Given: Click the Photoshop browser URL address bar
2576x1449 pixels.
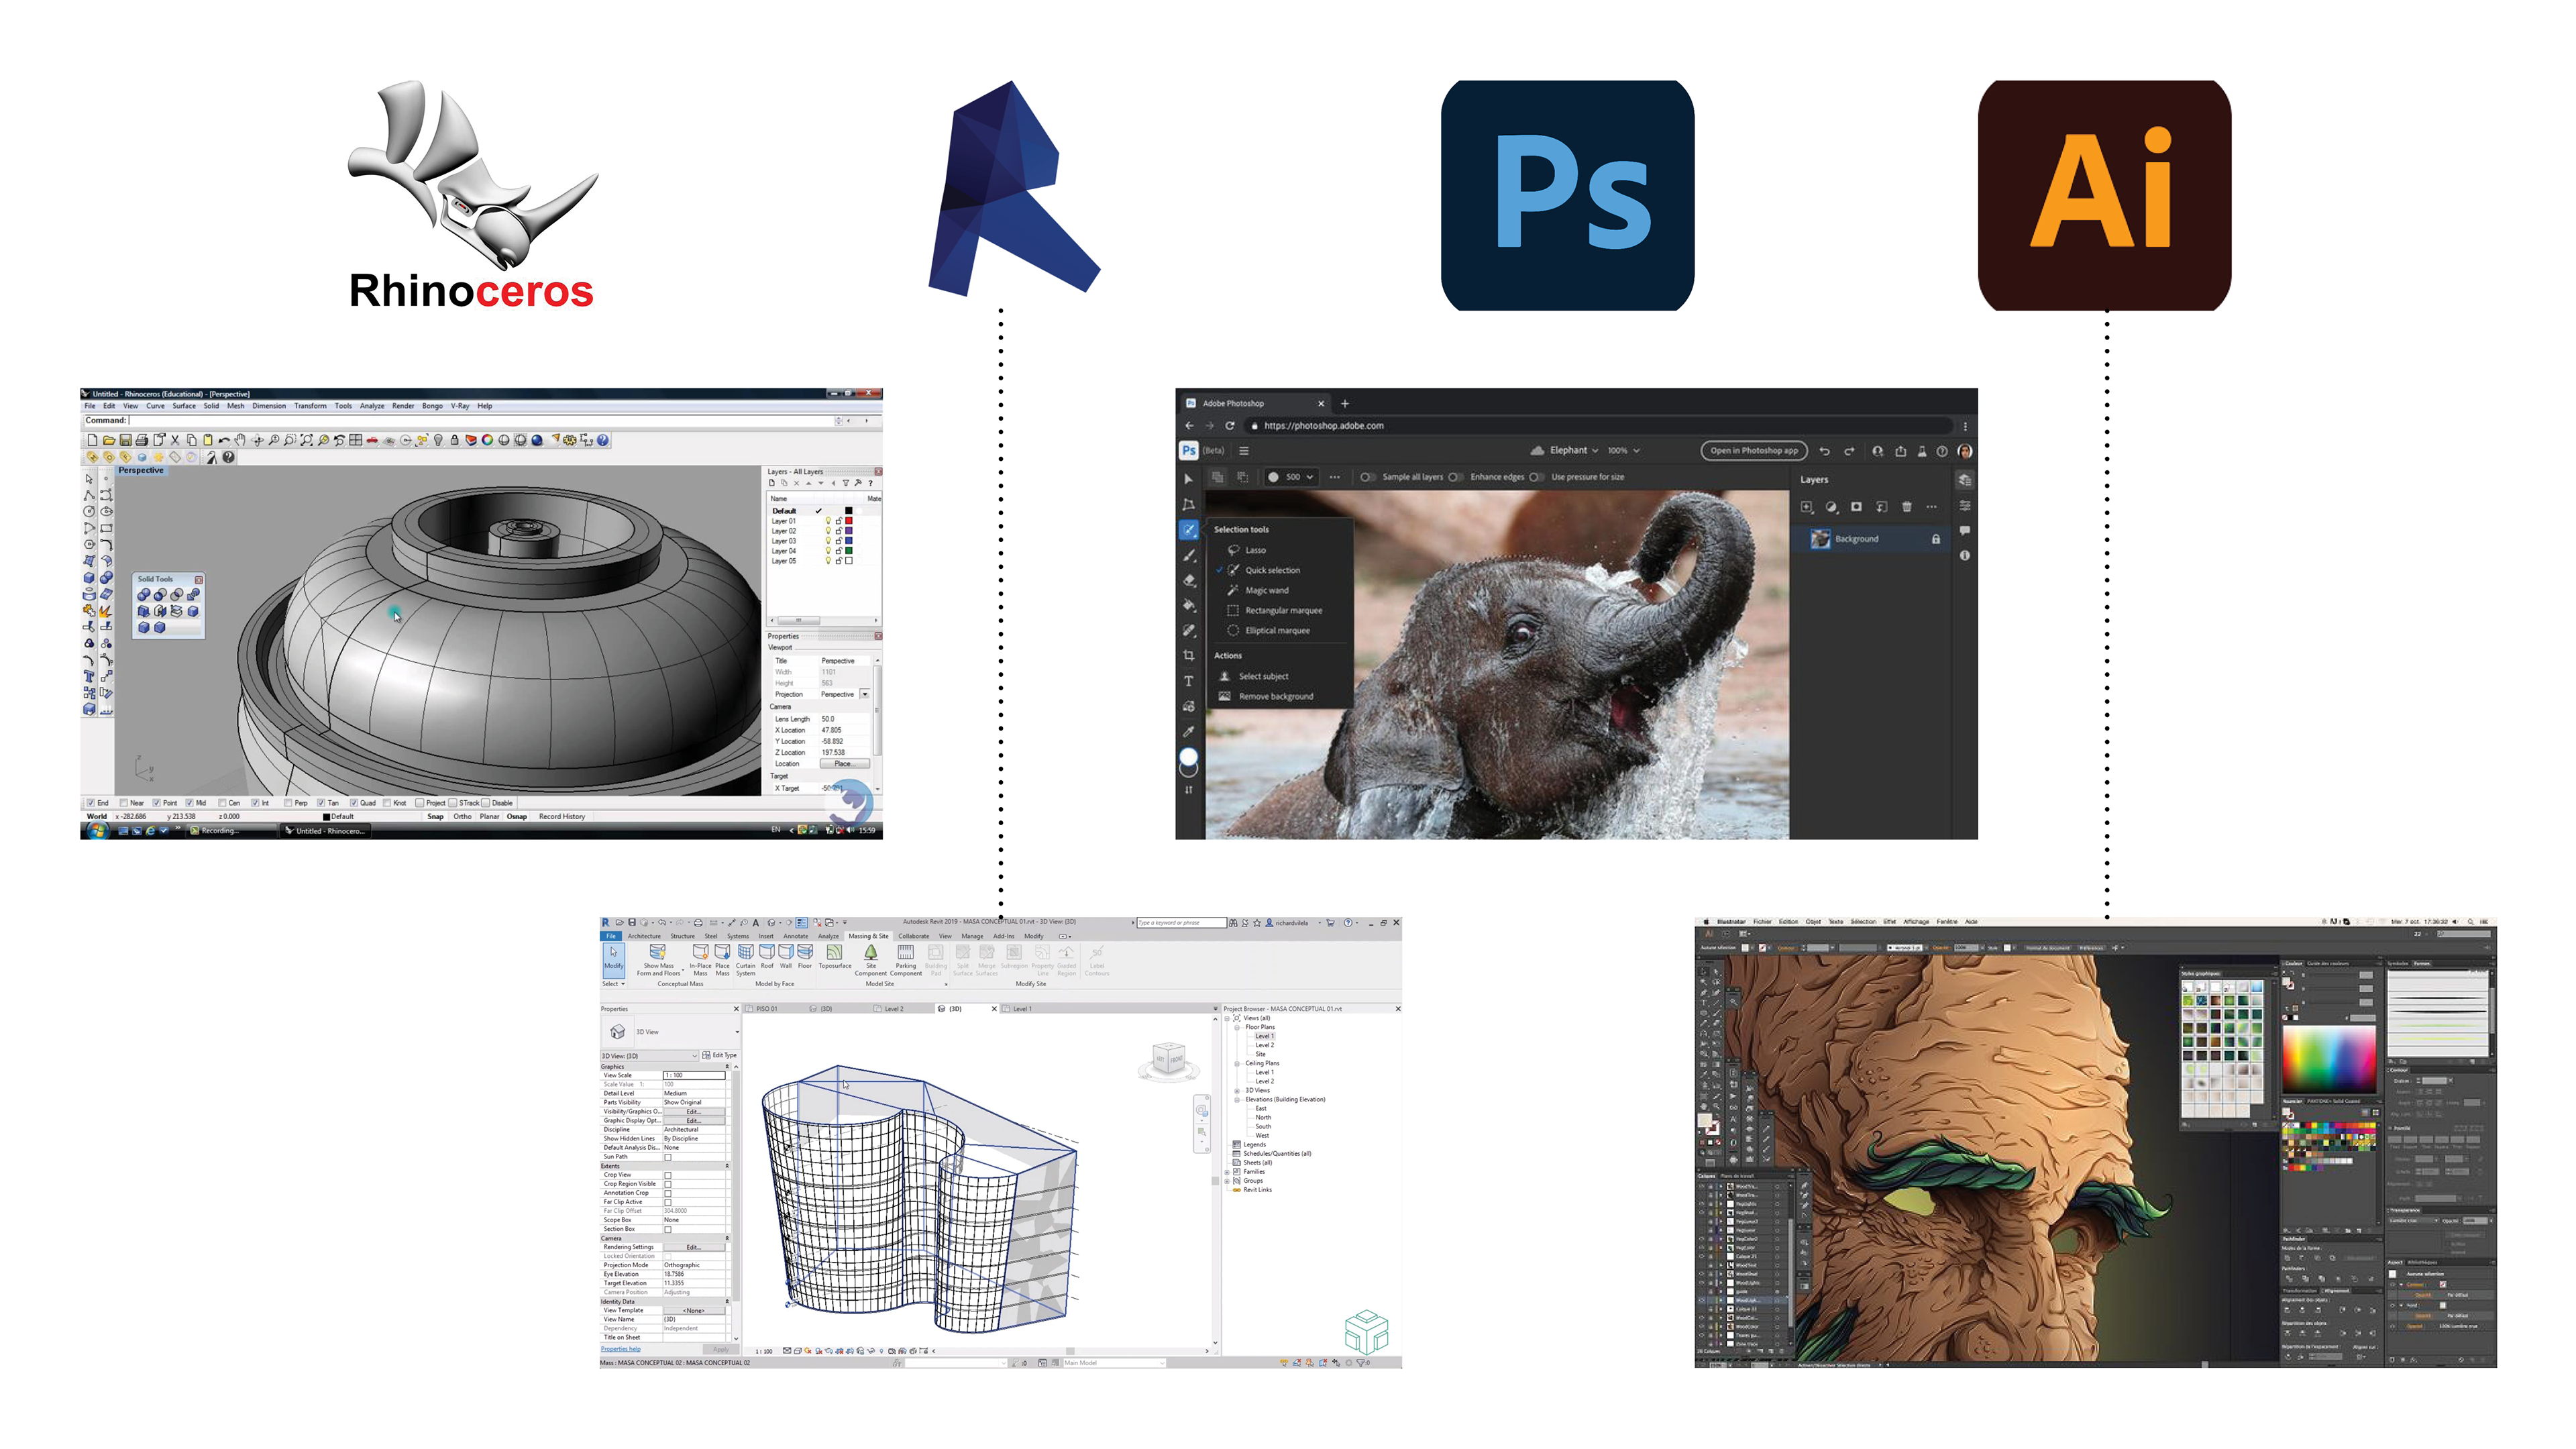Looking at the screenshot, I should coord(1600,426).
